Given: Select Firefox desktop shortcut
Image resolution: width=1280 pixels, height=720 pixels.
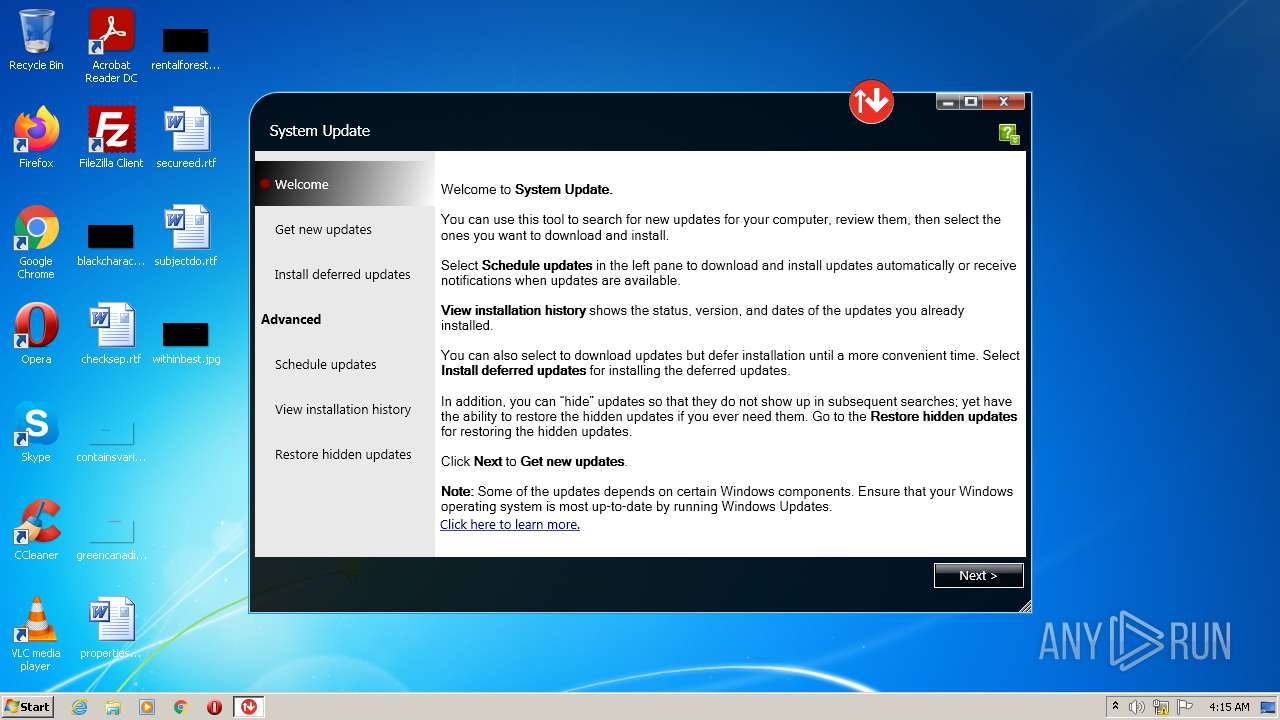Looking at the screenshot, I should [x=36, y=138].
